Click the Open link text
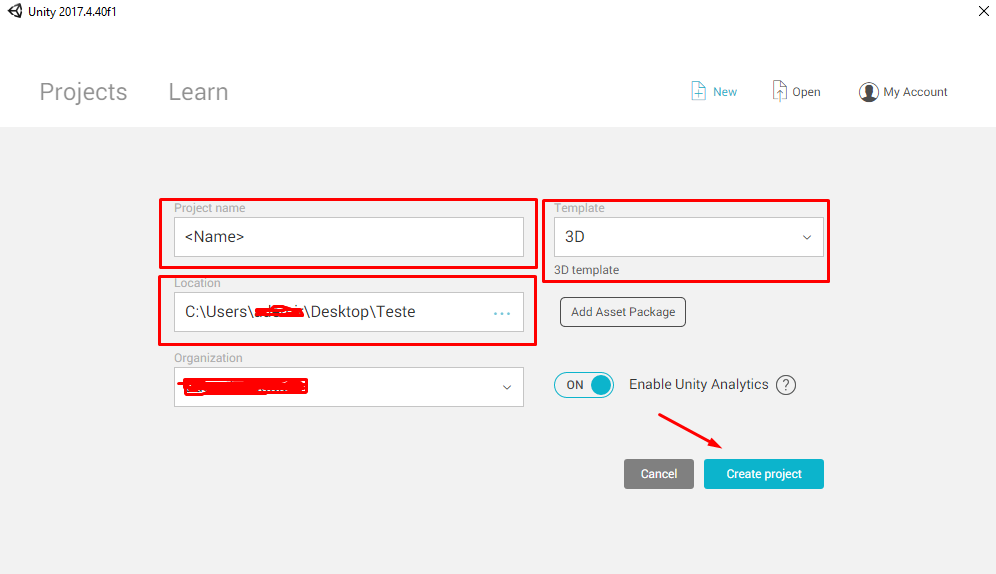996x574 pixels. (806, 92)
